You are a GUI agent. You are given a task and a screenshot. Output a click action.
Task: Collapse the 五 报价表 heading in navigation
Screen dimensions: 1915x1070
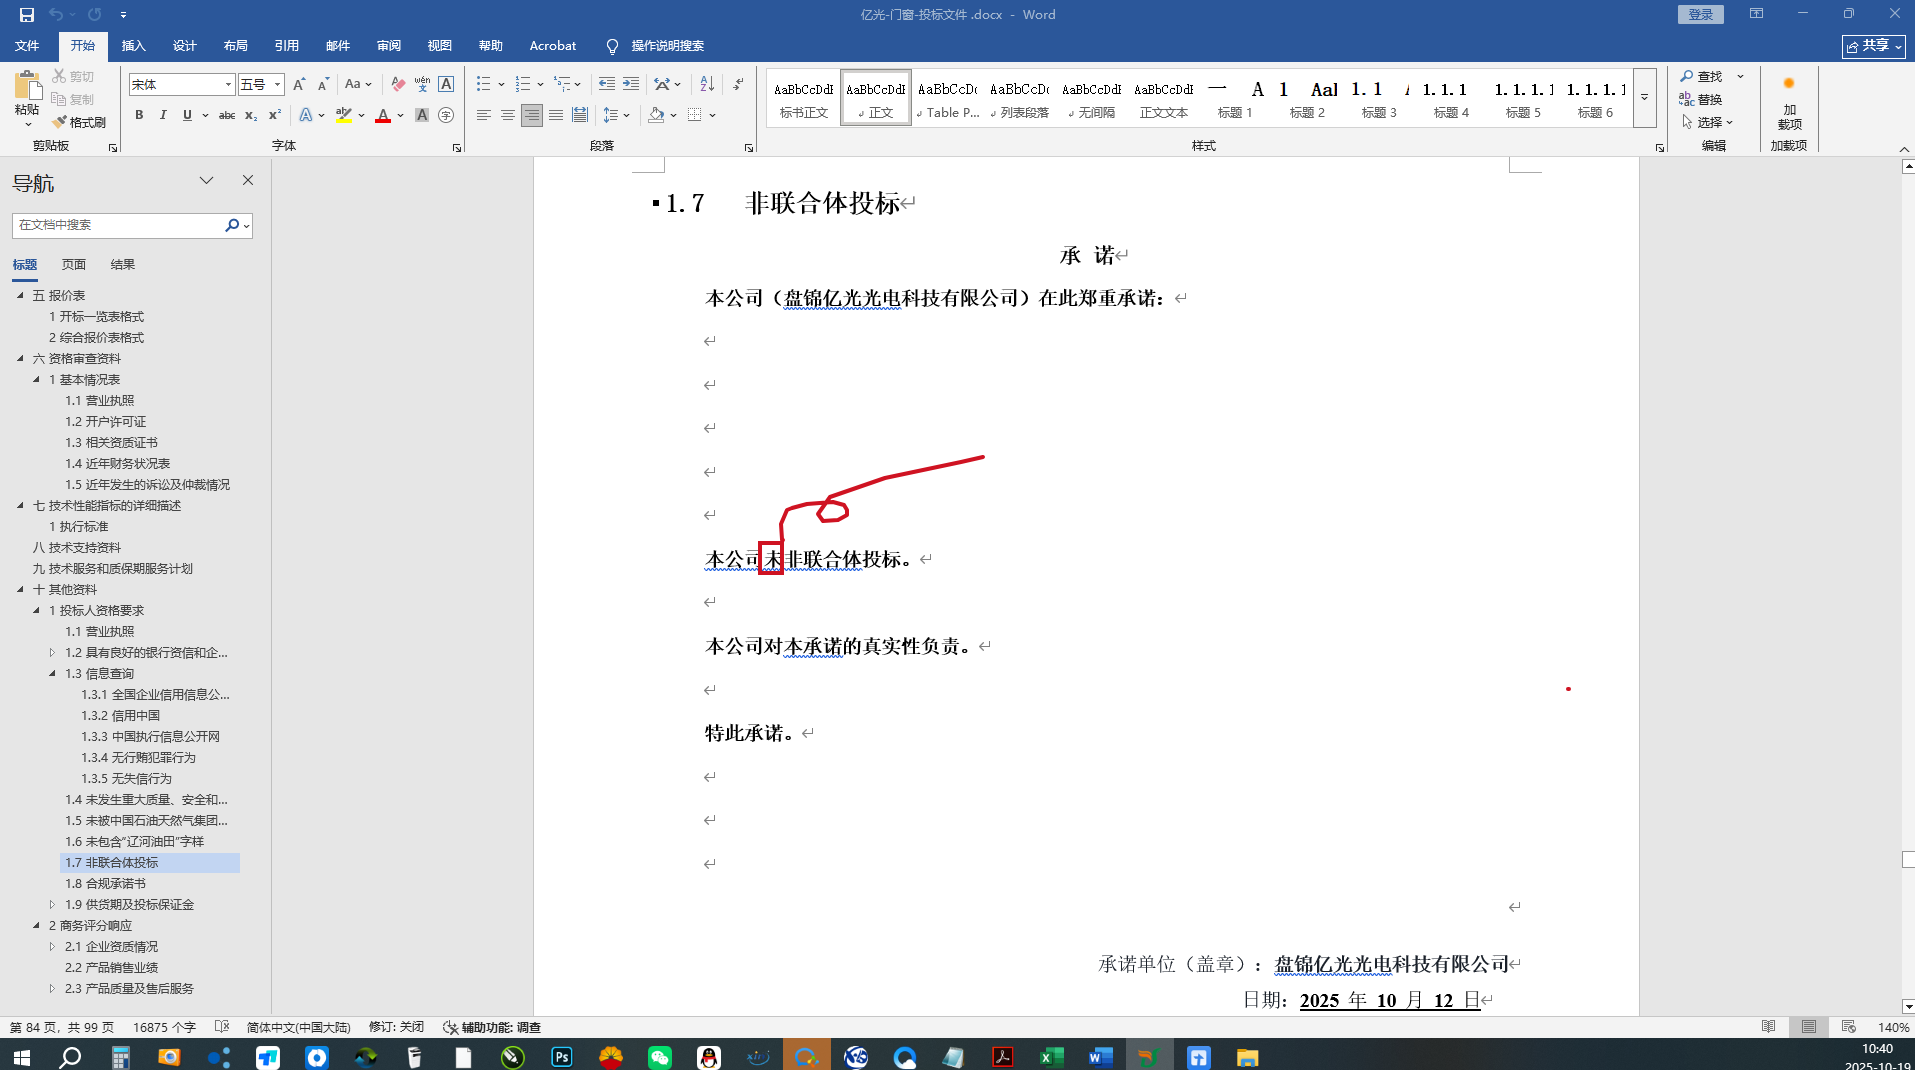tap(20, 295)
